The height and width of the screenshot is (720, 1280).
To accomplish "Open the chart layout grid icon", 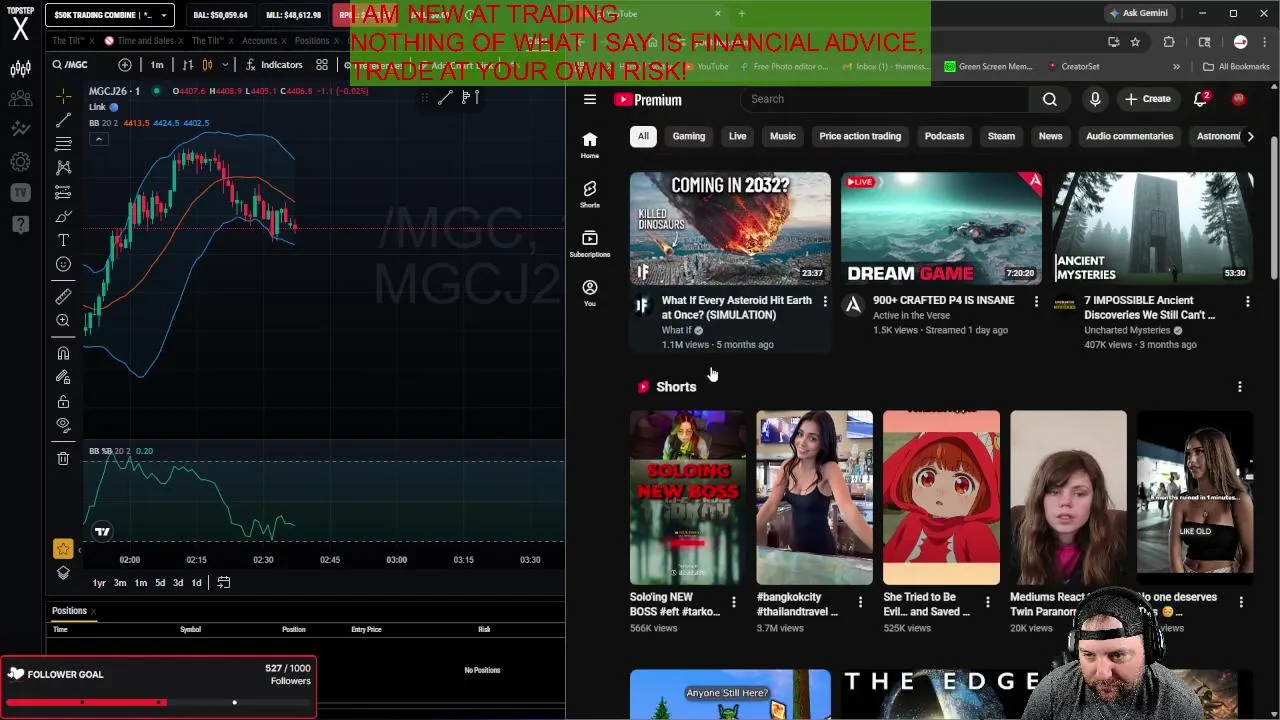I will pyautogui.click(x=322, y=65).
